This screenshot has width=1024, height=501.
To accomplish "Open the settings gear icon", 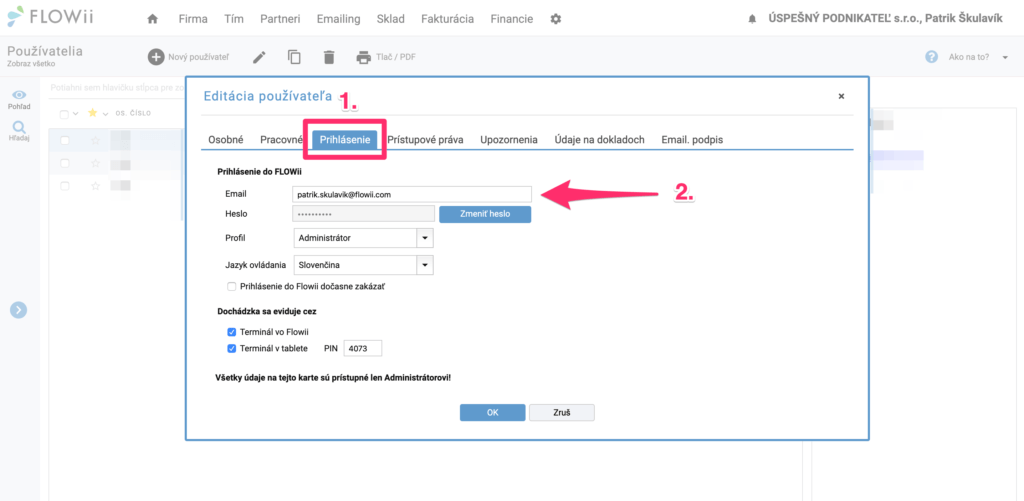I will (x=556, y=19).
